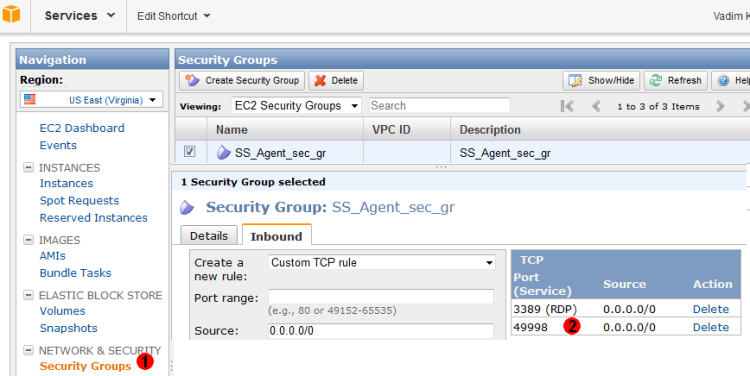Open the Services menu
This screenshot has width=750, height=376.
click(x=79, y=16)
